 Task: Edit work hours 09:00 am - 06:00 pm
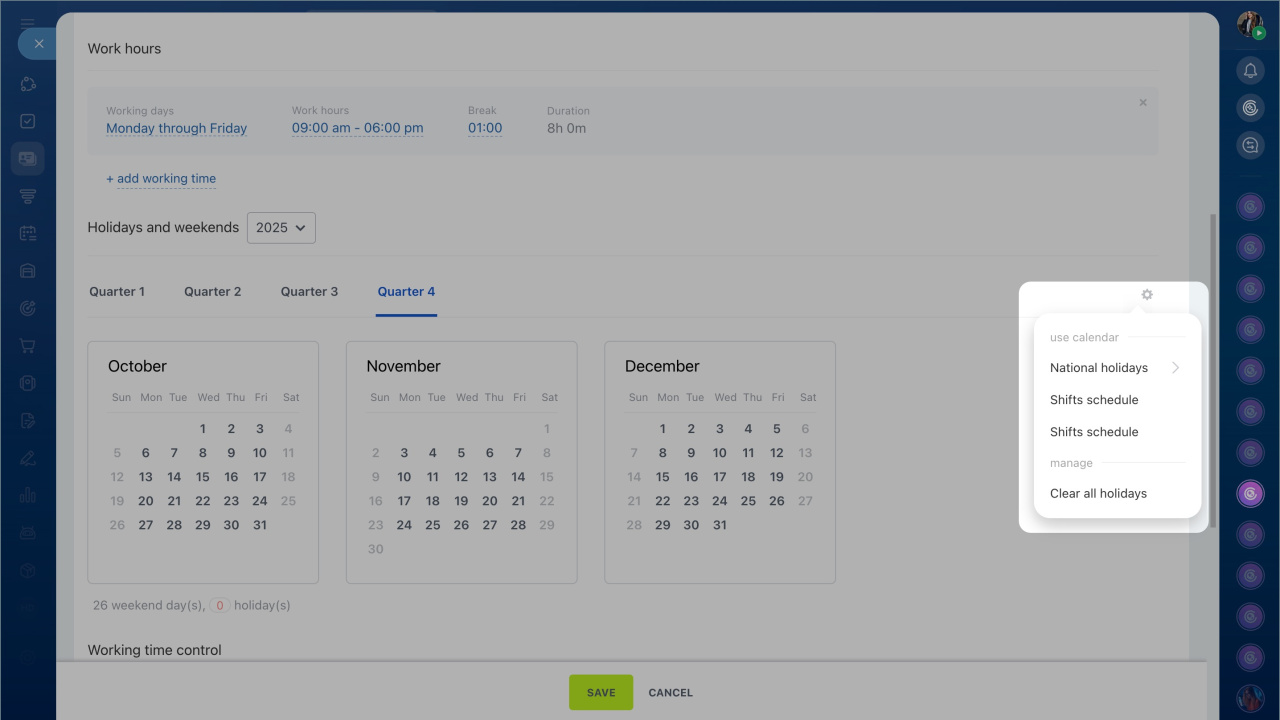357,129
